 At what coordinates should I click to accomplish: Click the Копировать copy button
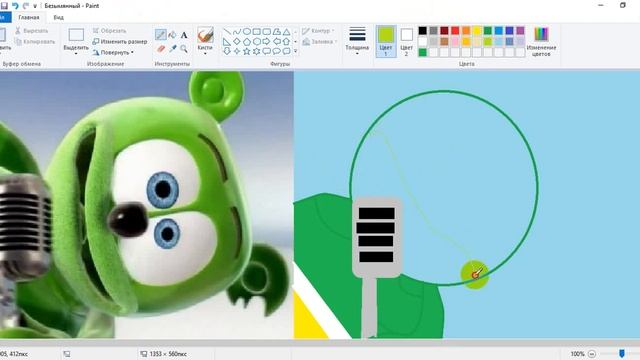[35, 42]
